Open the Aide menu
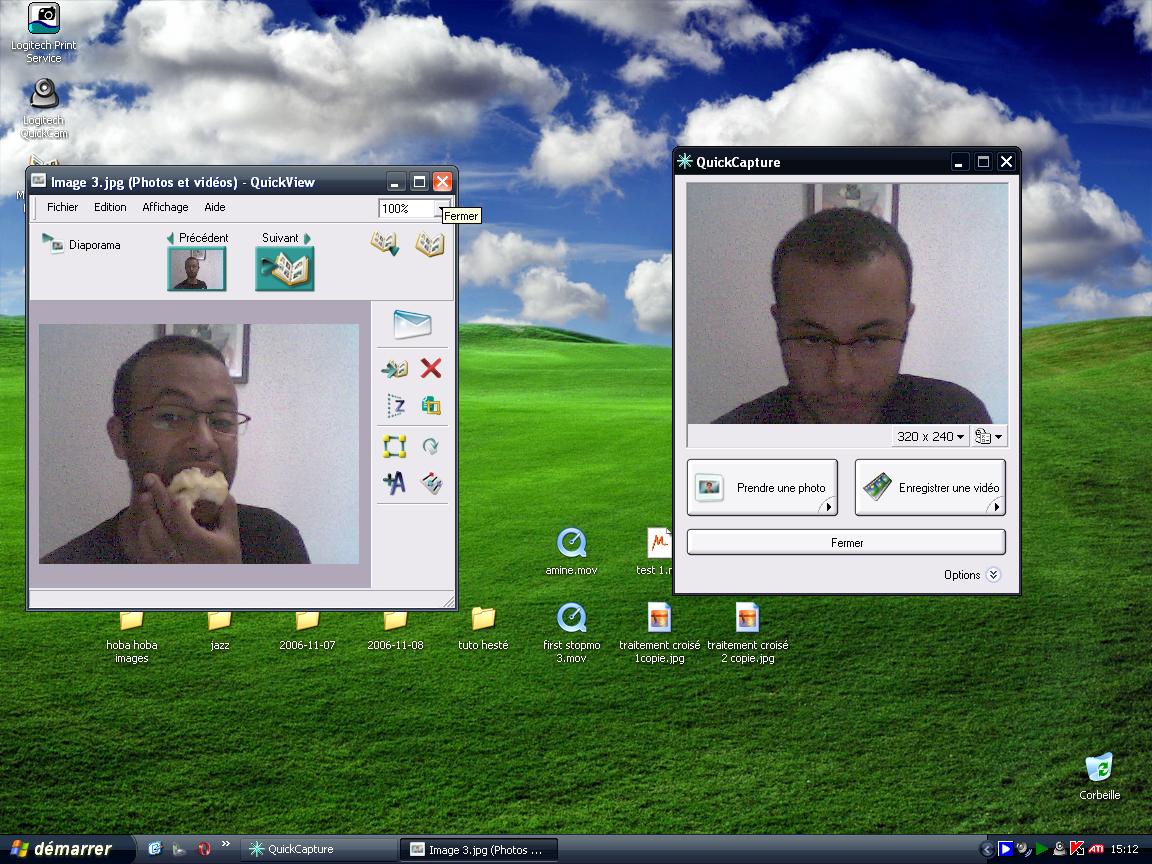 pos(215,207)
